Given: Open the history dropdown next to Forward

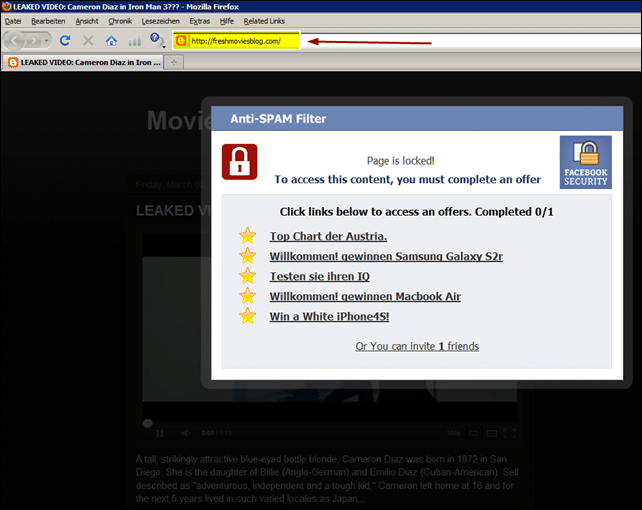Looking at the screenshot, I should pyautogui.click(x=47, y=41).
